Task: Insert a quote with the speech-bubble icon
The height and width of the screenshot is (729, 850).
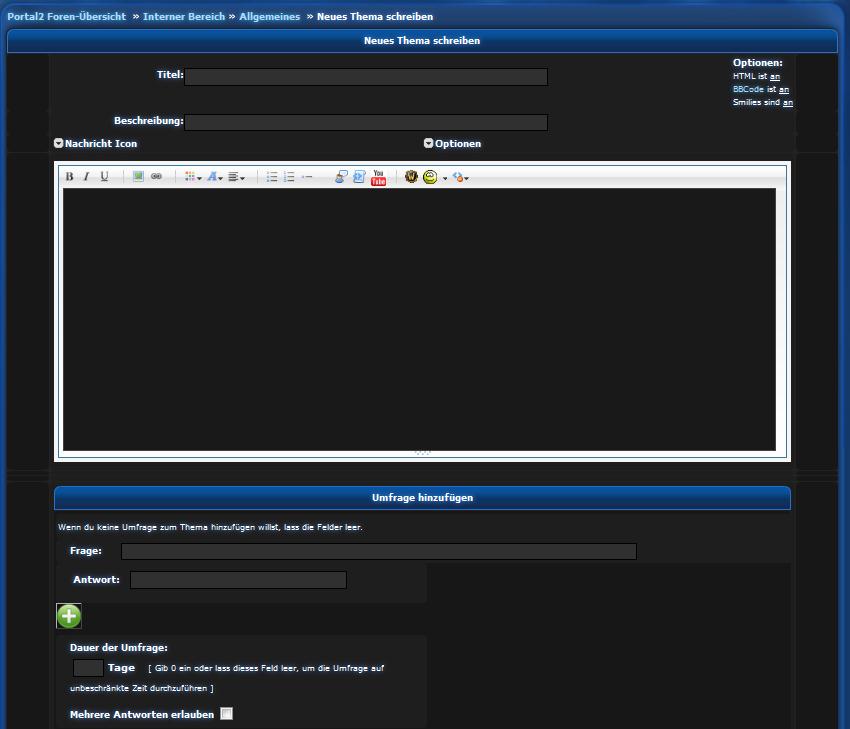Action: pos(340,177)
